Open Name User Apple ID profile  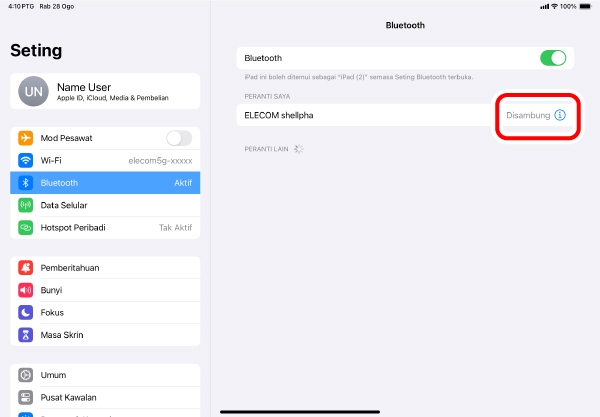[105, 91]
